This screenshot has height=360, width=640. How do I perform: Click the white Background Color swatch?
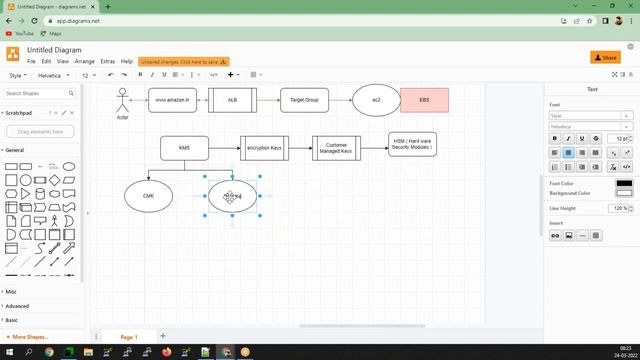coord(624,193)
